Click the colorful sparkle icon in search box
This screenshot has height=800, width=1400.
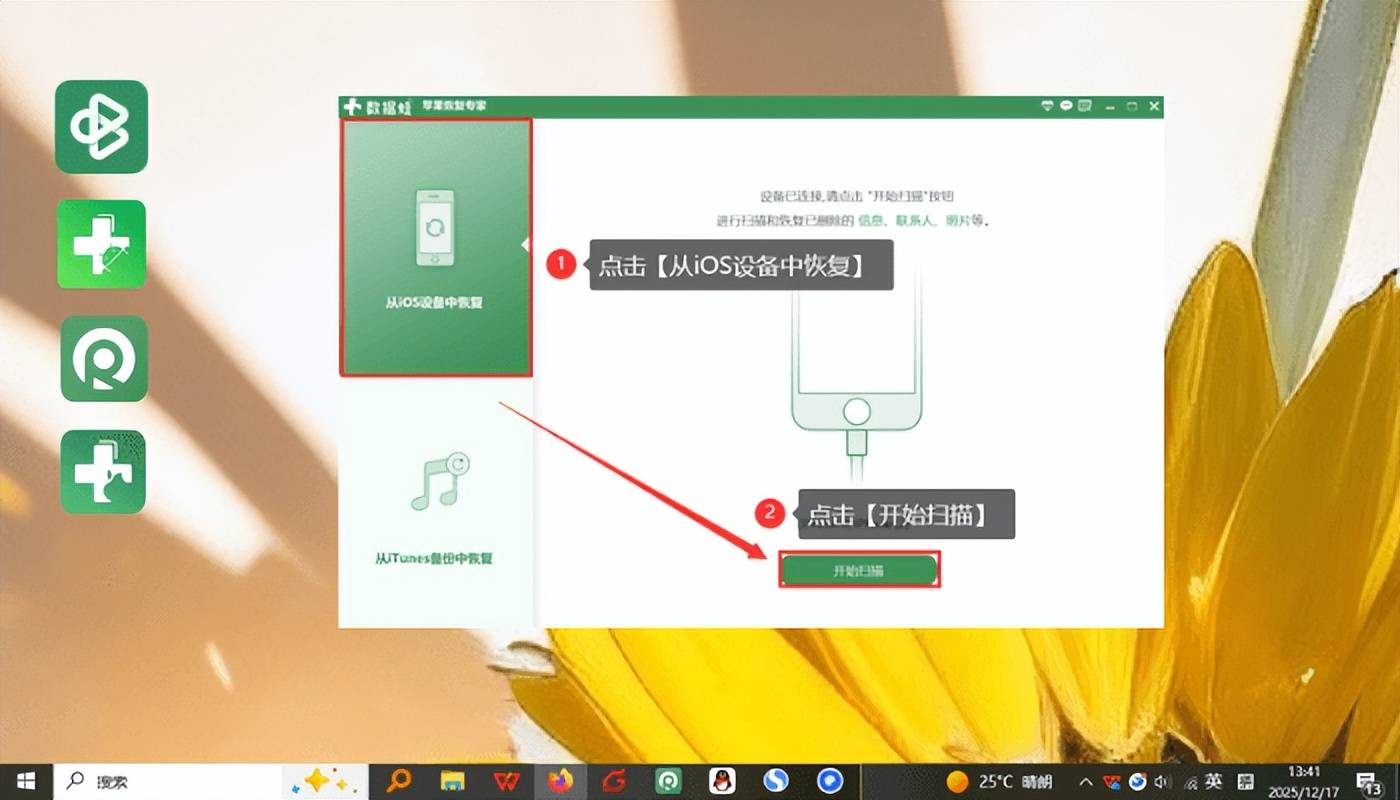(323, 781)
